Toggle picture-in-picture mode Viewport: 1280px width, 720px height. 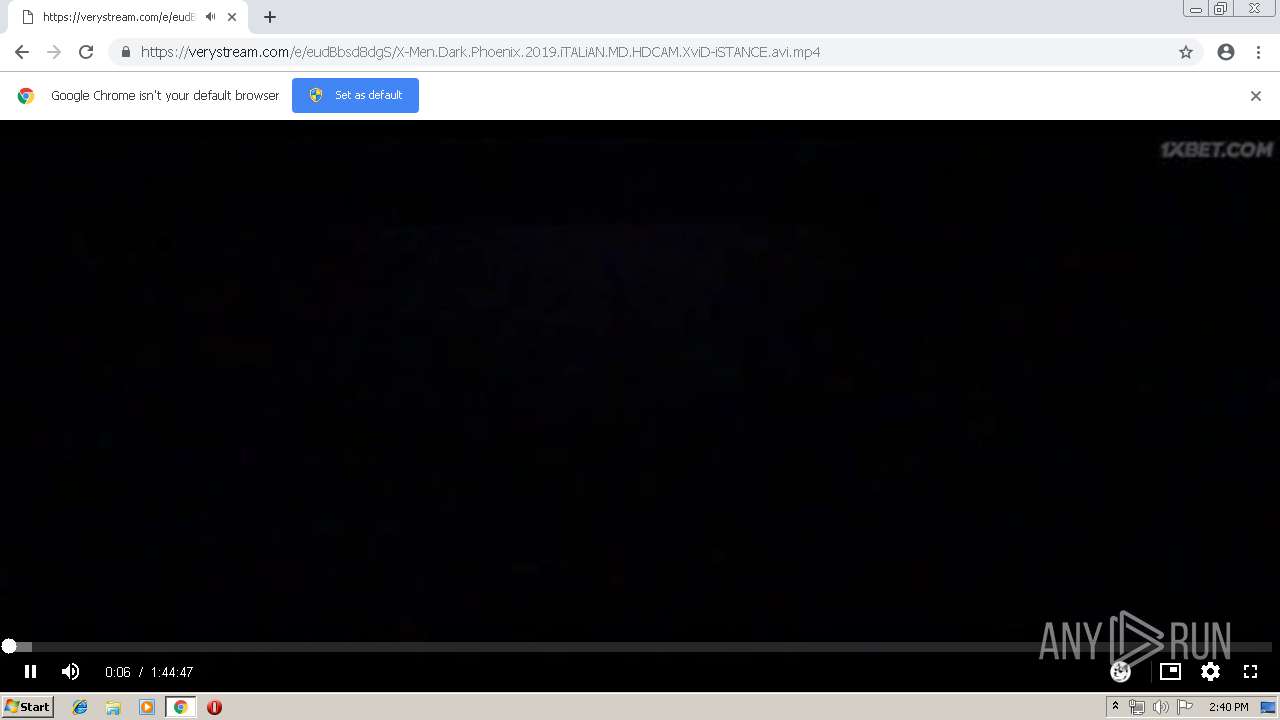(x=1170, y=672)
